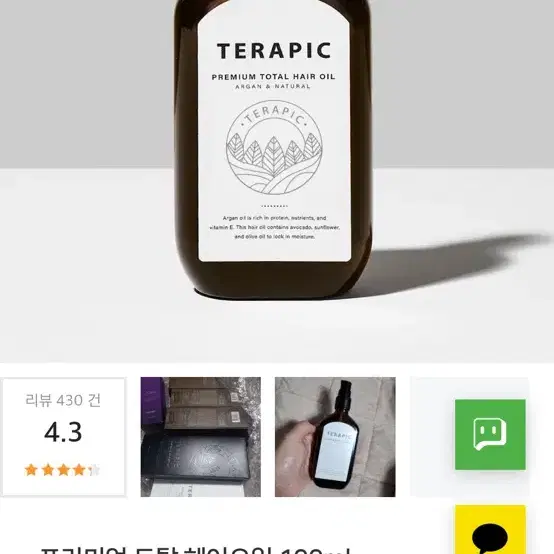The image size is (554, 554).
Task: Click Premium Total Hair Oil label text
Action: pos(273,77)
